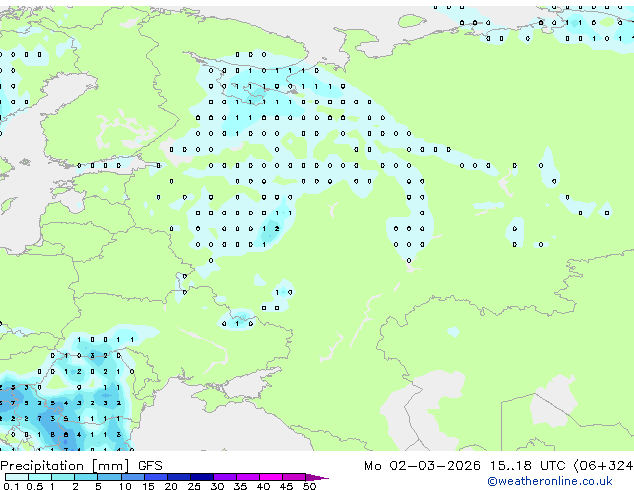Pick the 1–2 mm legend swatch

[x=63, y=477]
